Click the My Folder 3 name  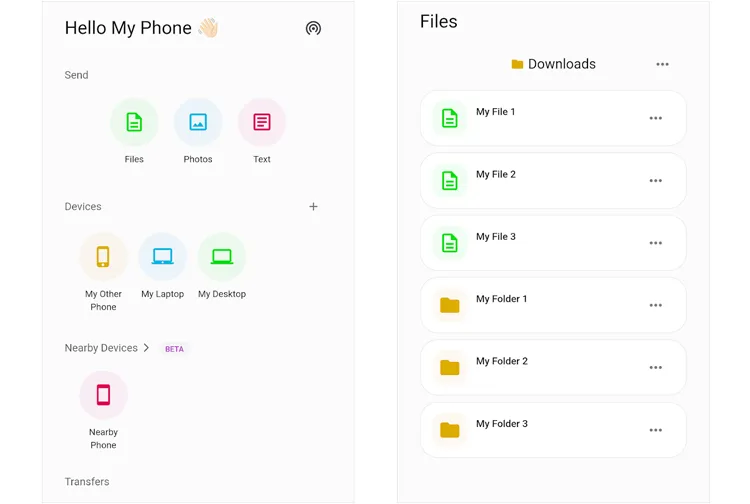[502, 424]
